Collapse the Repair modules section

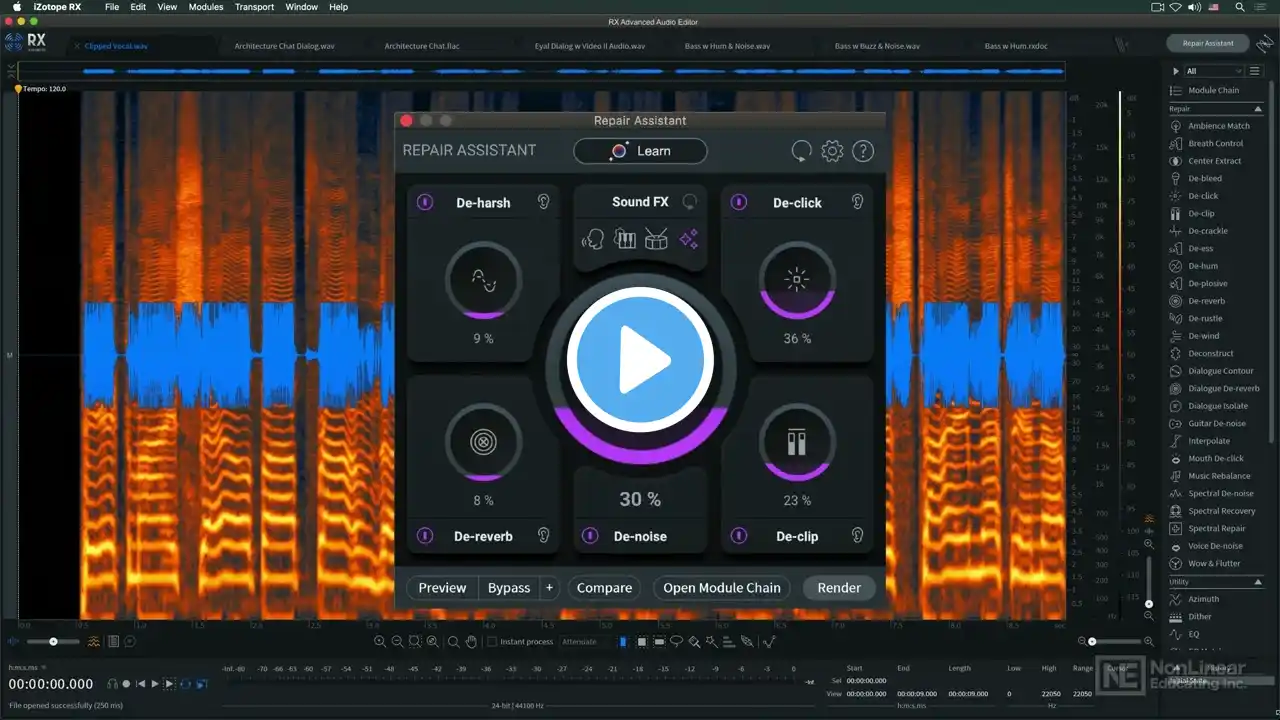point(1257,108)
